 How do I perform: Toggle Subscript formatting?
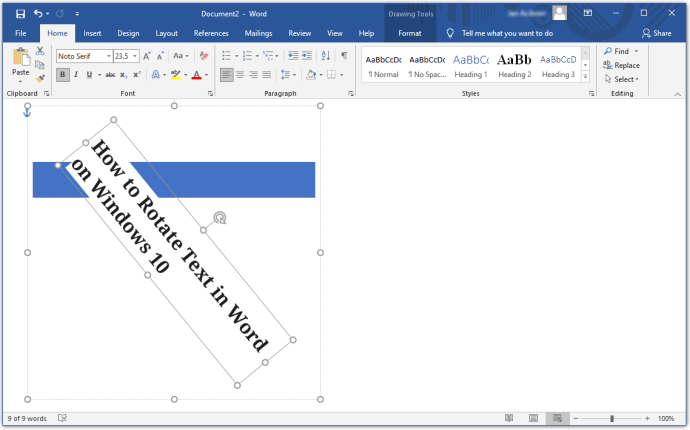click(123, 75)
